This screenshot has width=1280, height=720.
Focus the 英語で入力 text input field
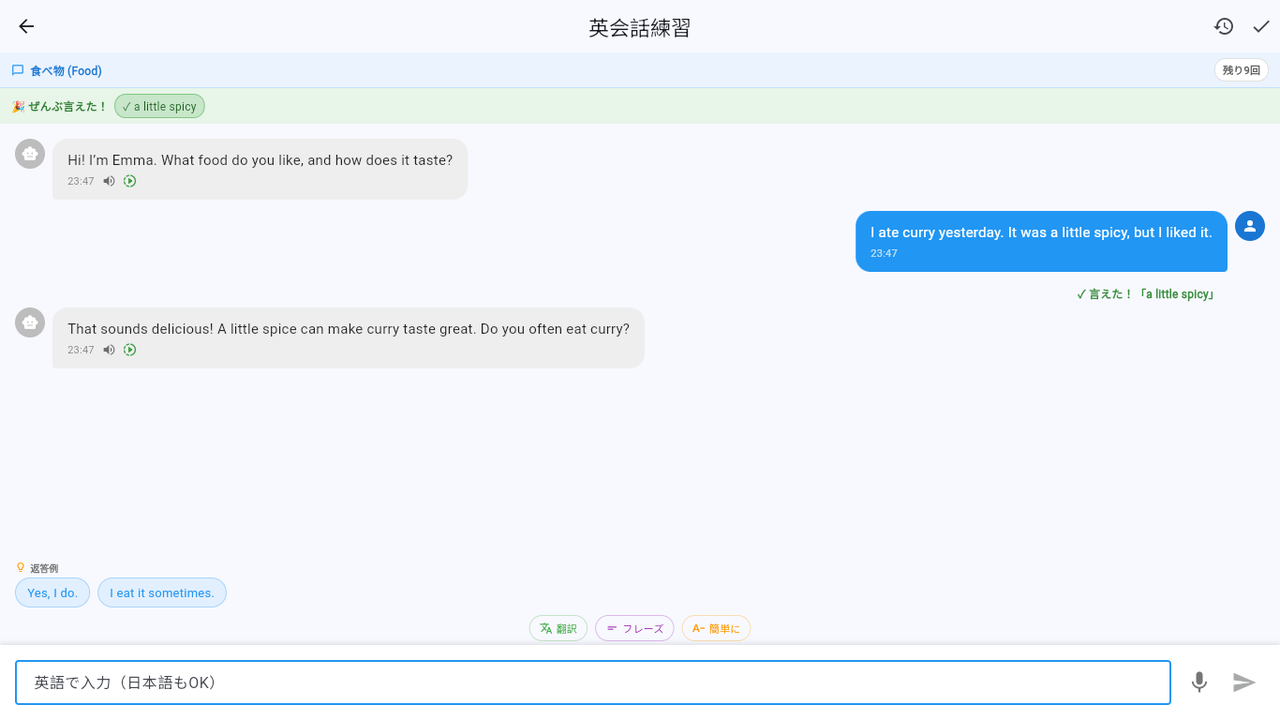tap(593, 683)
